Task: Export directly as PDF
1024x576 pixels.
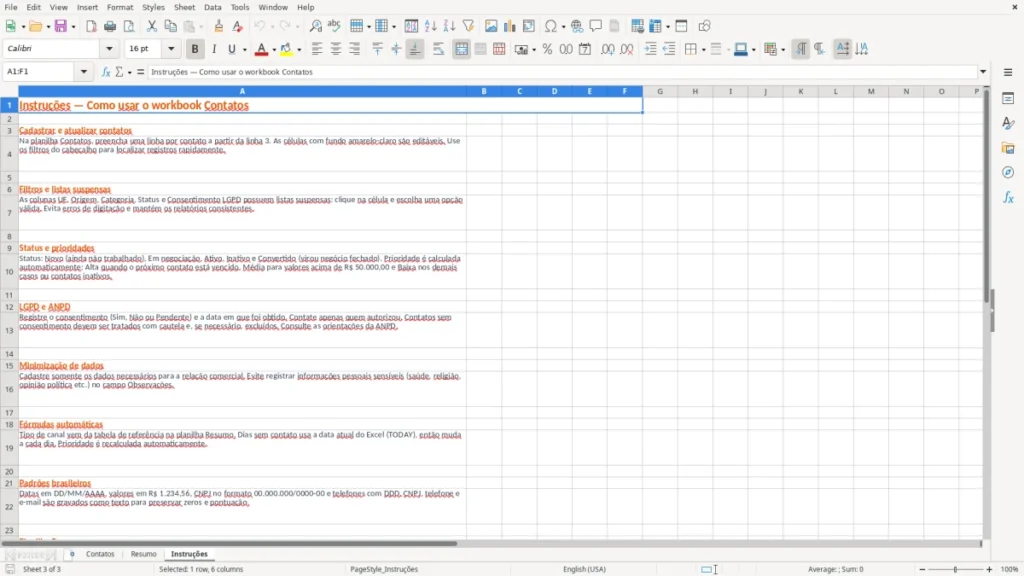Action: (x=91, y=26)
